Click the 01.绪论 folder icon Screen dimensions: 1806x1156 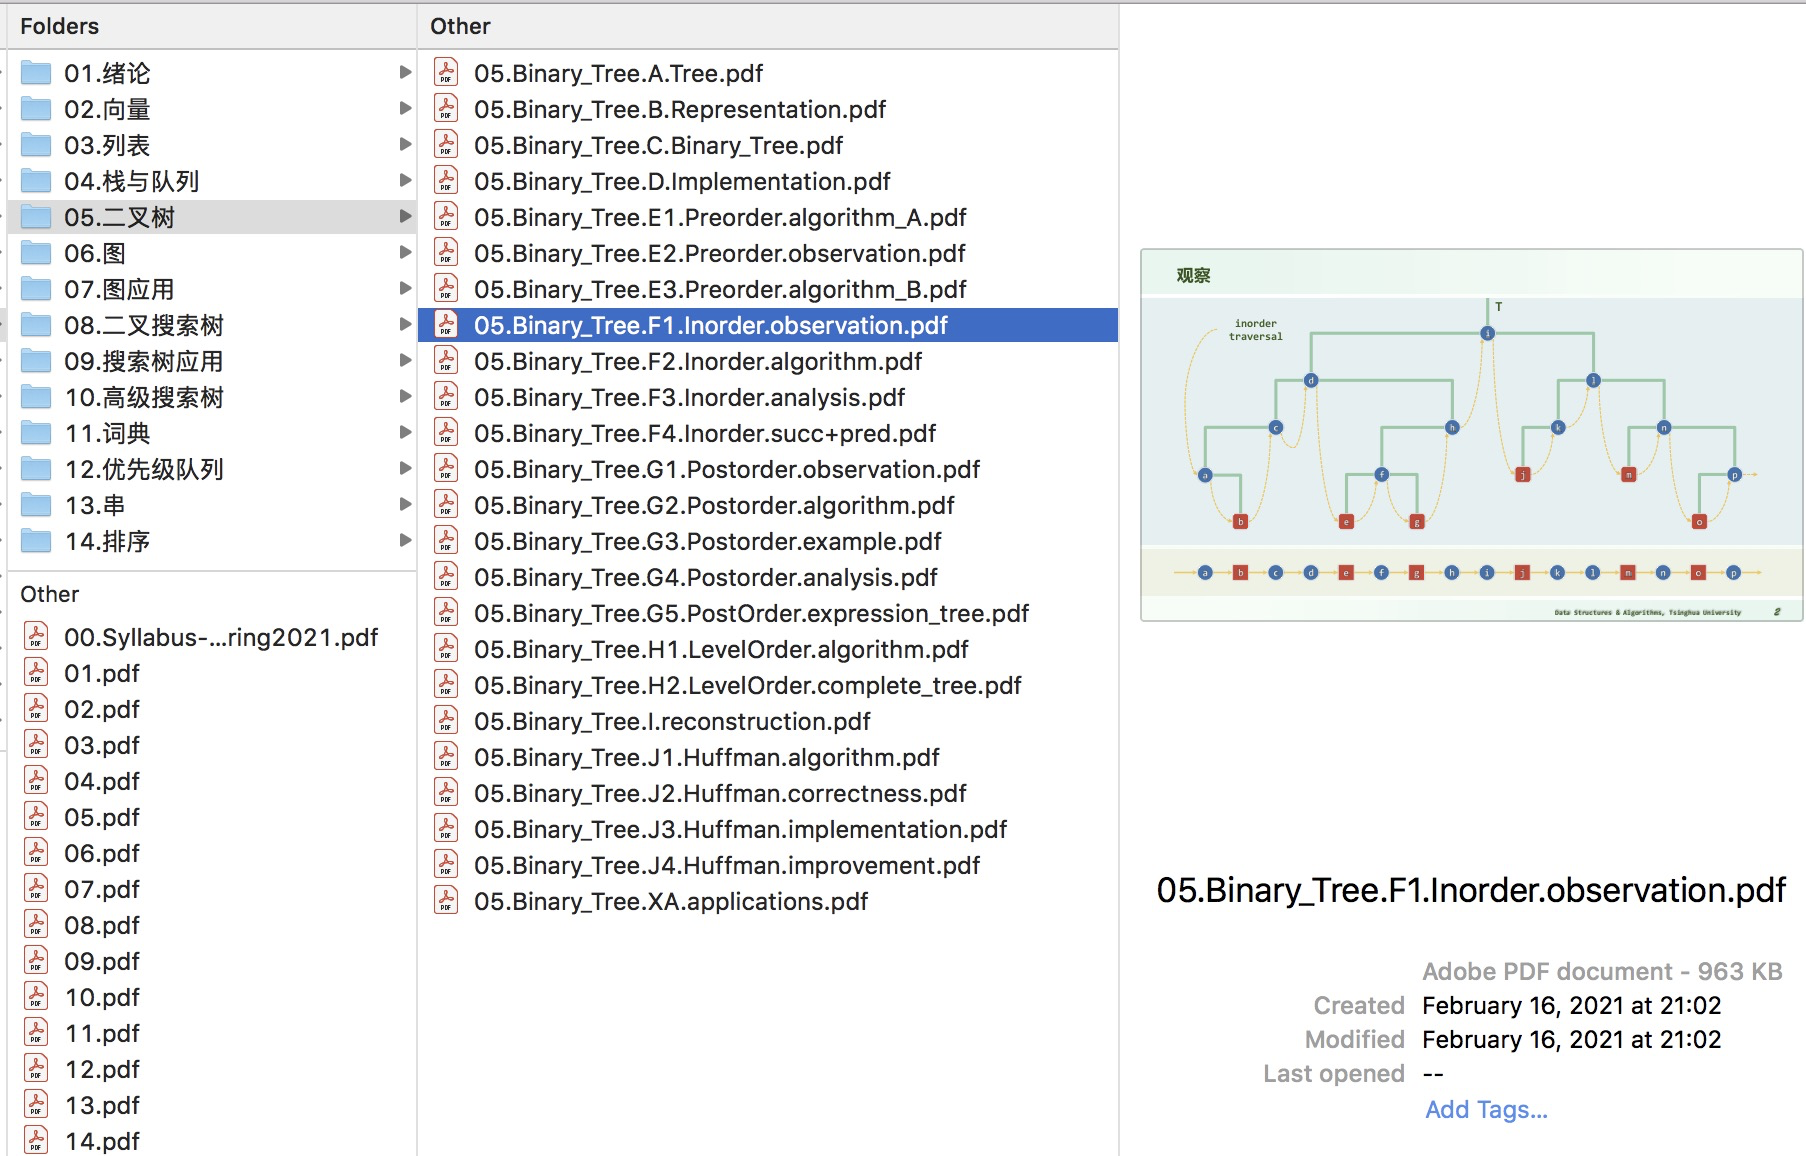[36, 73]
